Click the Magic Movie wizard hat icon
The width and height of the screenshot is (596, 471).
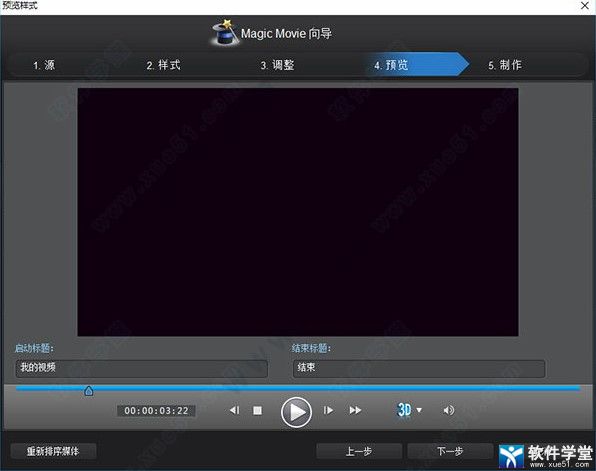[225, 32]
